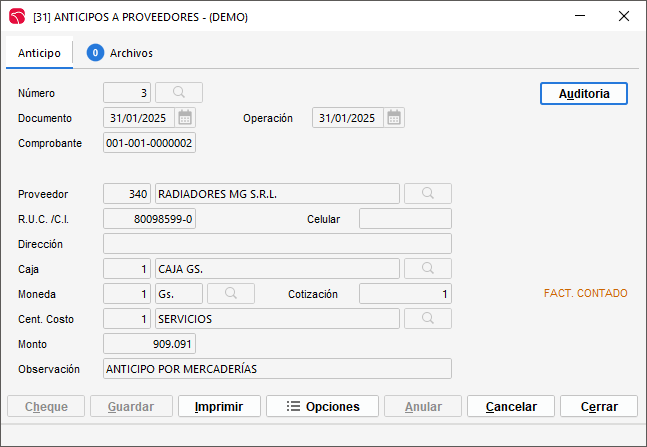This screenshot has height=447, width=647.
Task: Click the Moneda search magnifier icon
Action: 230,294
